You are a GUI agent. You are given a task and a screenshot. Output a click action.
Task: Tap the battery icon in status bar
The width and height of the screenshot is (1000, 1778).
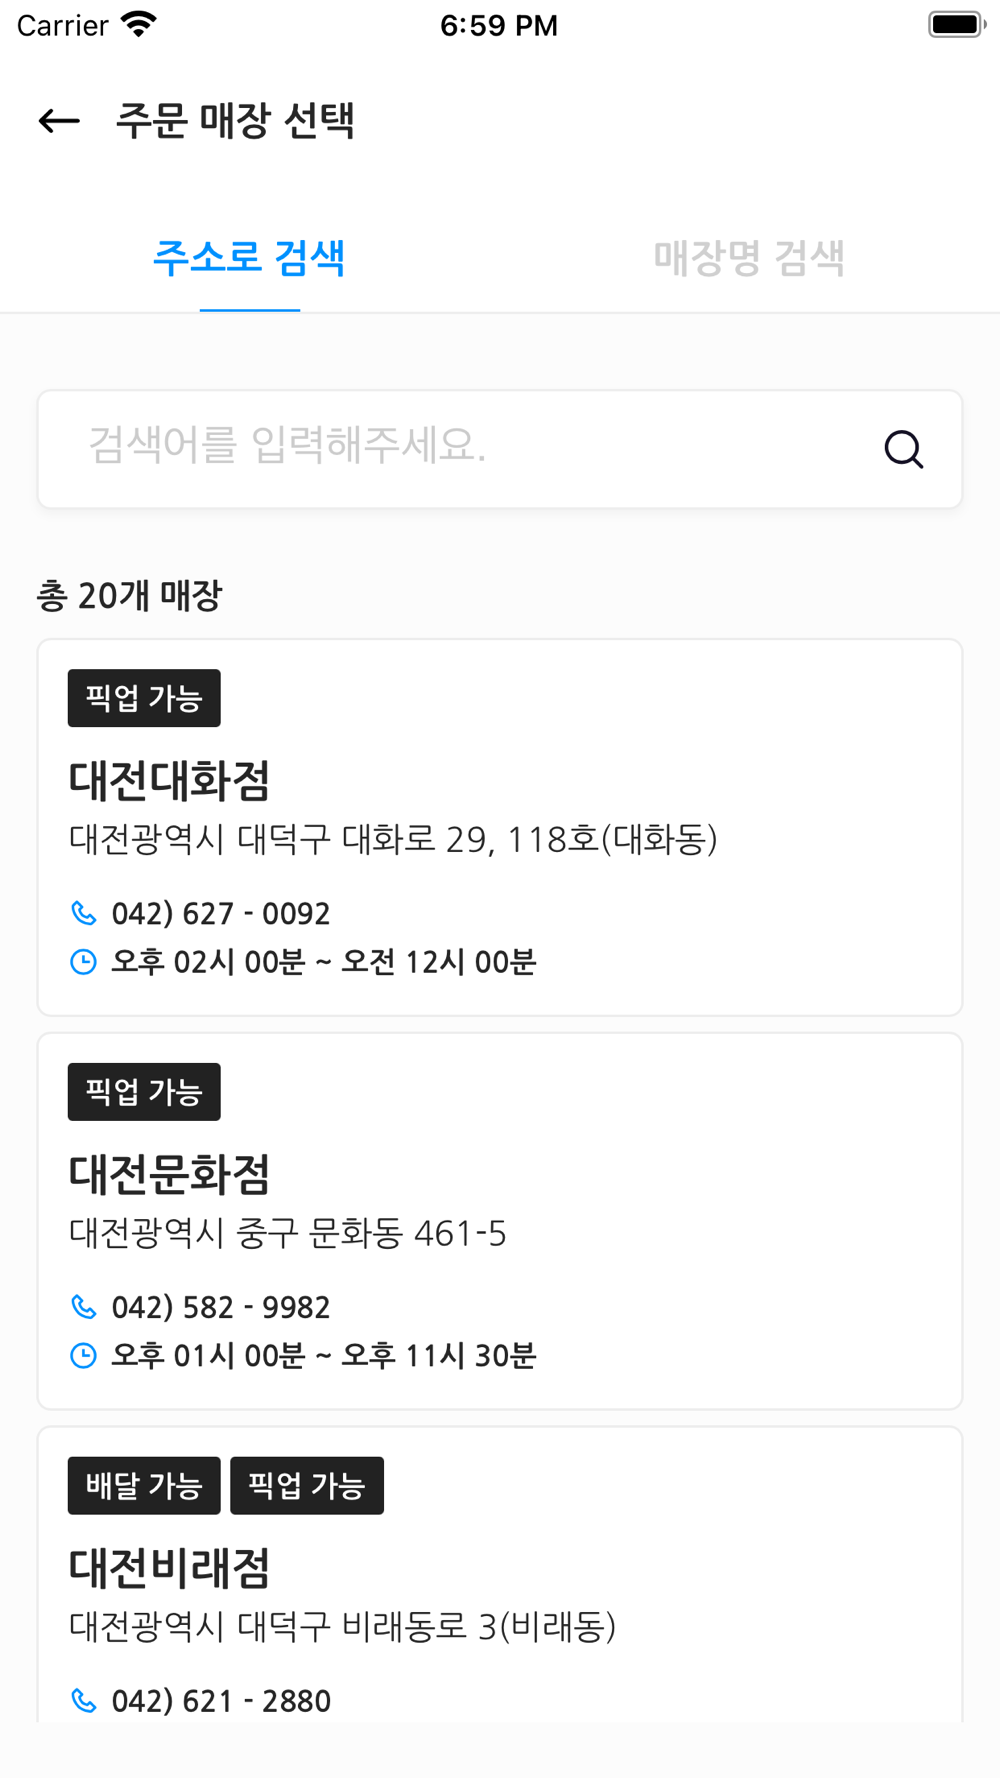pyautogui.click(x=957, y=25)
